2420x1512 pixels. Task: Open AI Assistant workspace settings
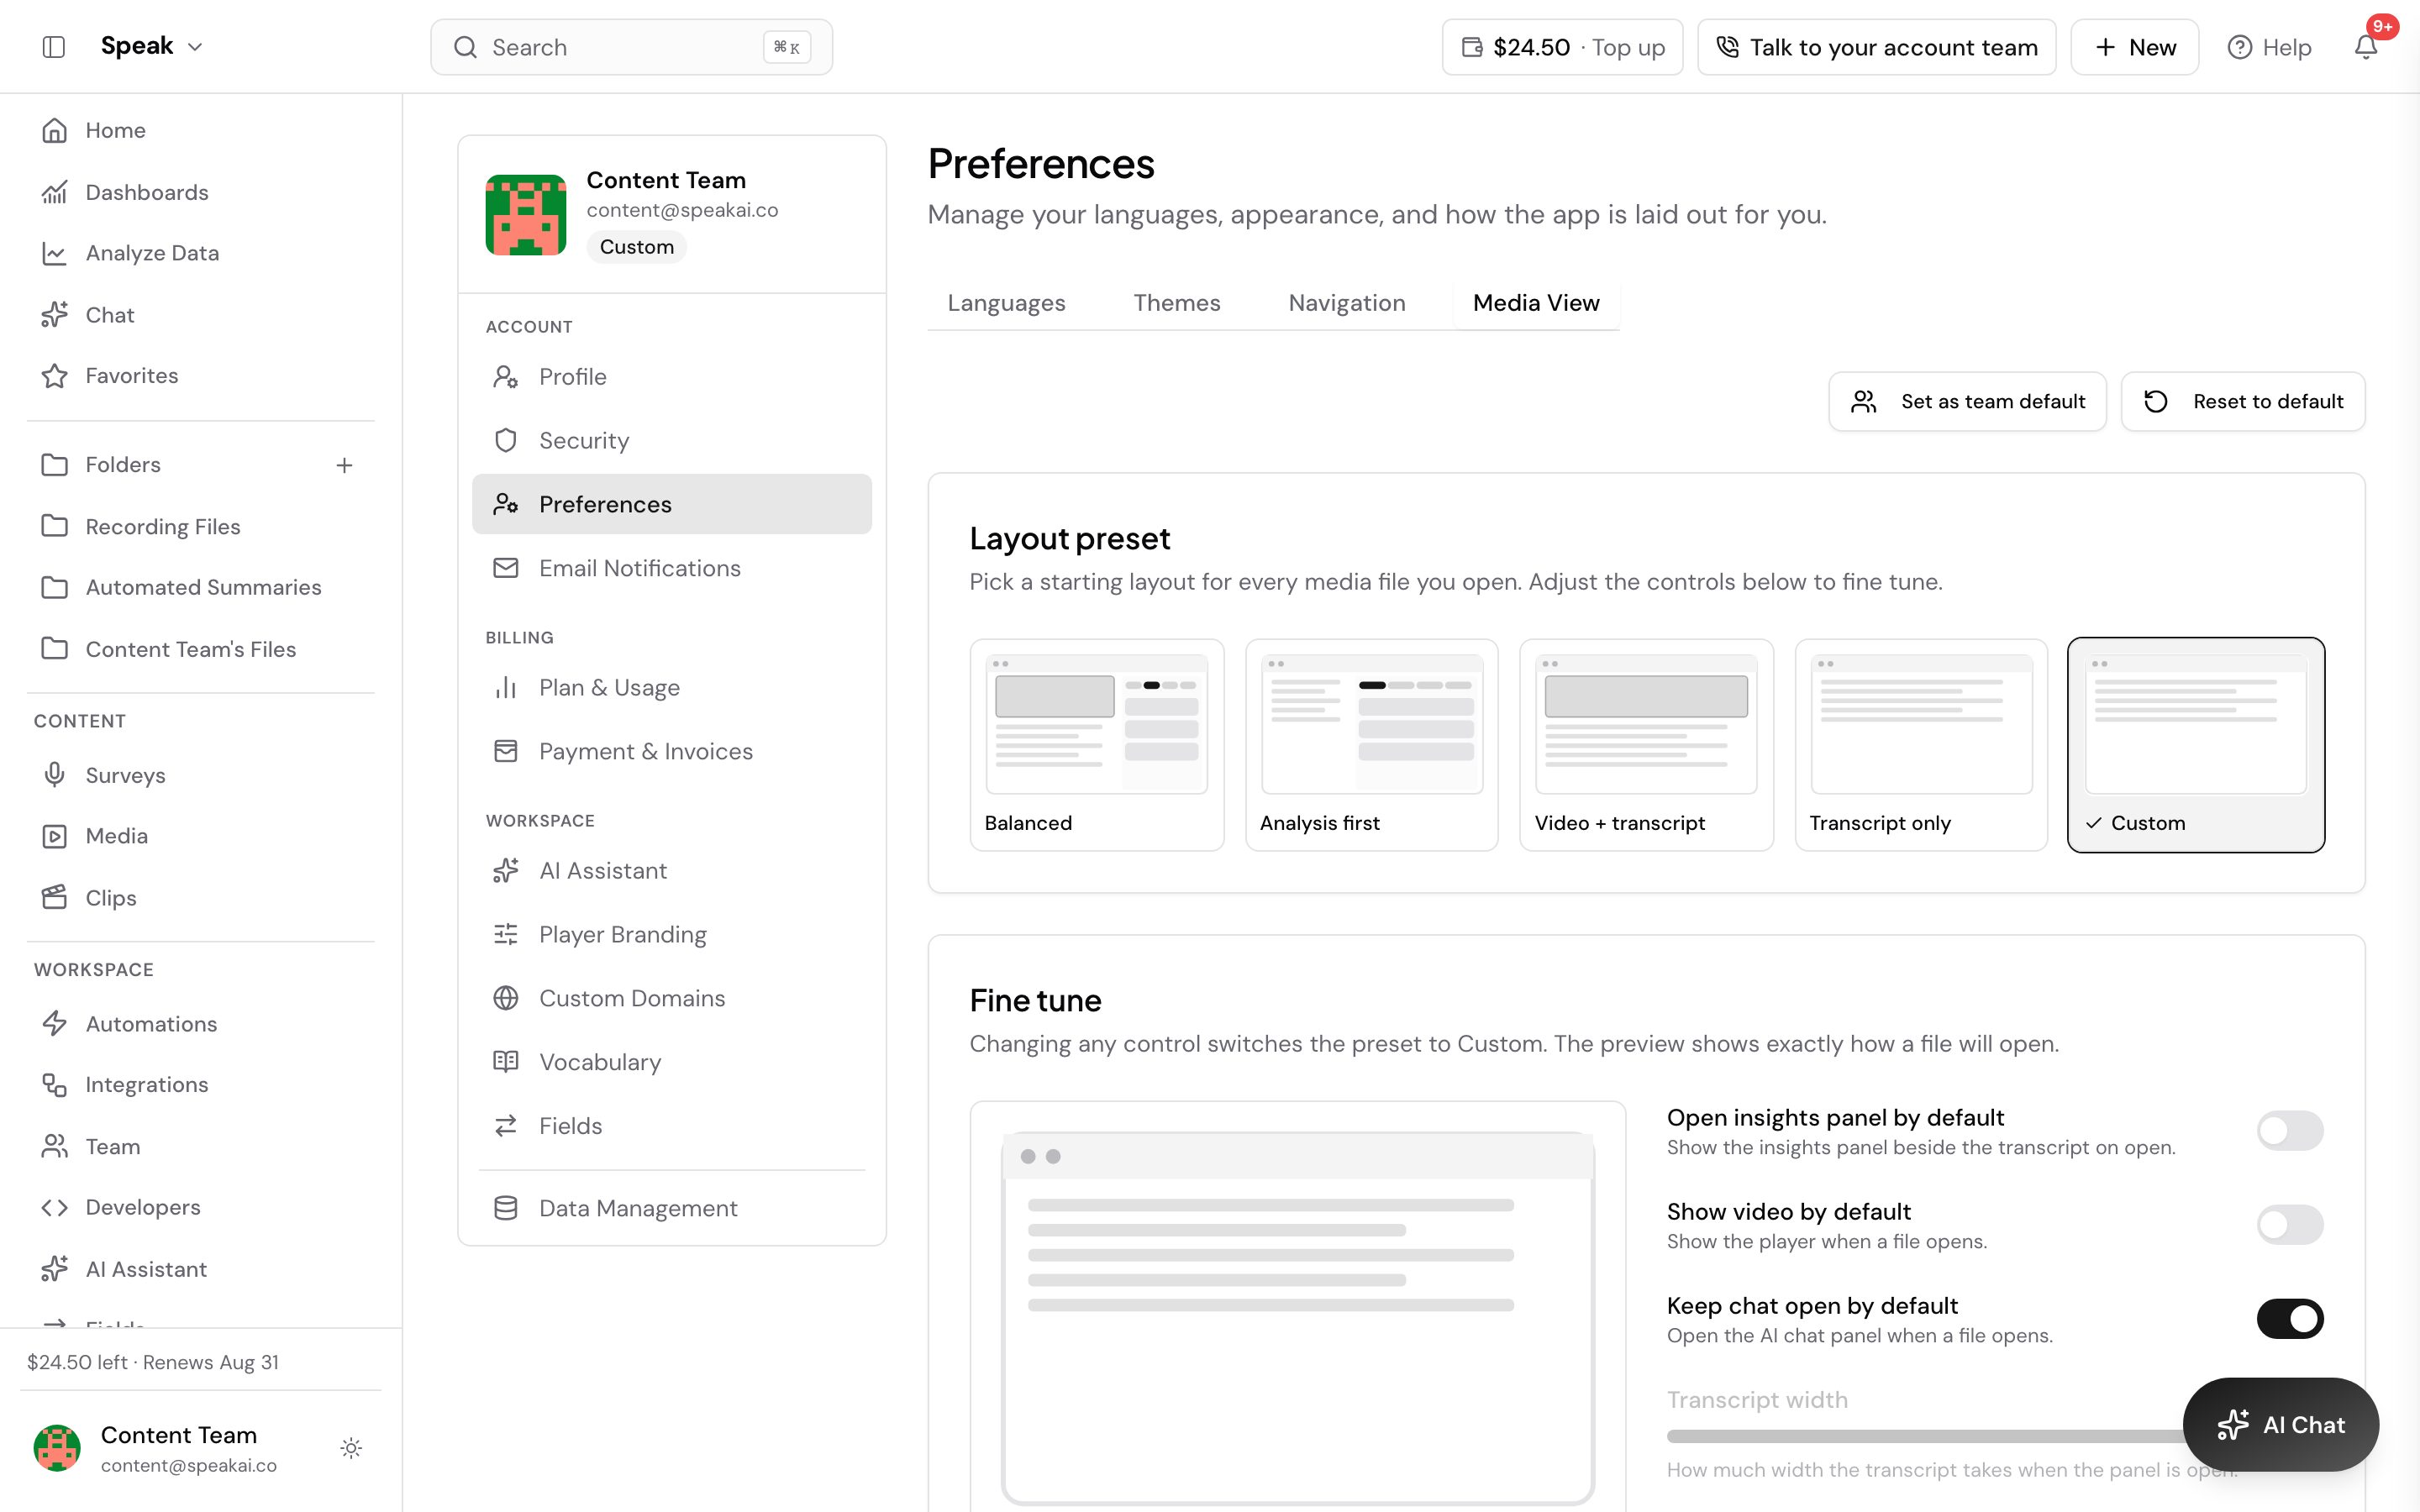pos(672,871)
